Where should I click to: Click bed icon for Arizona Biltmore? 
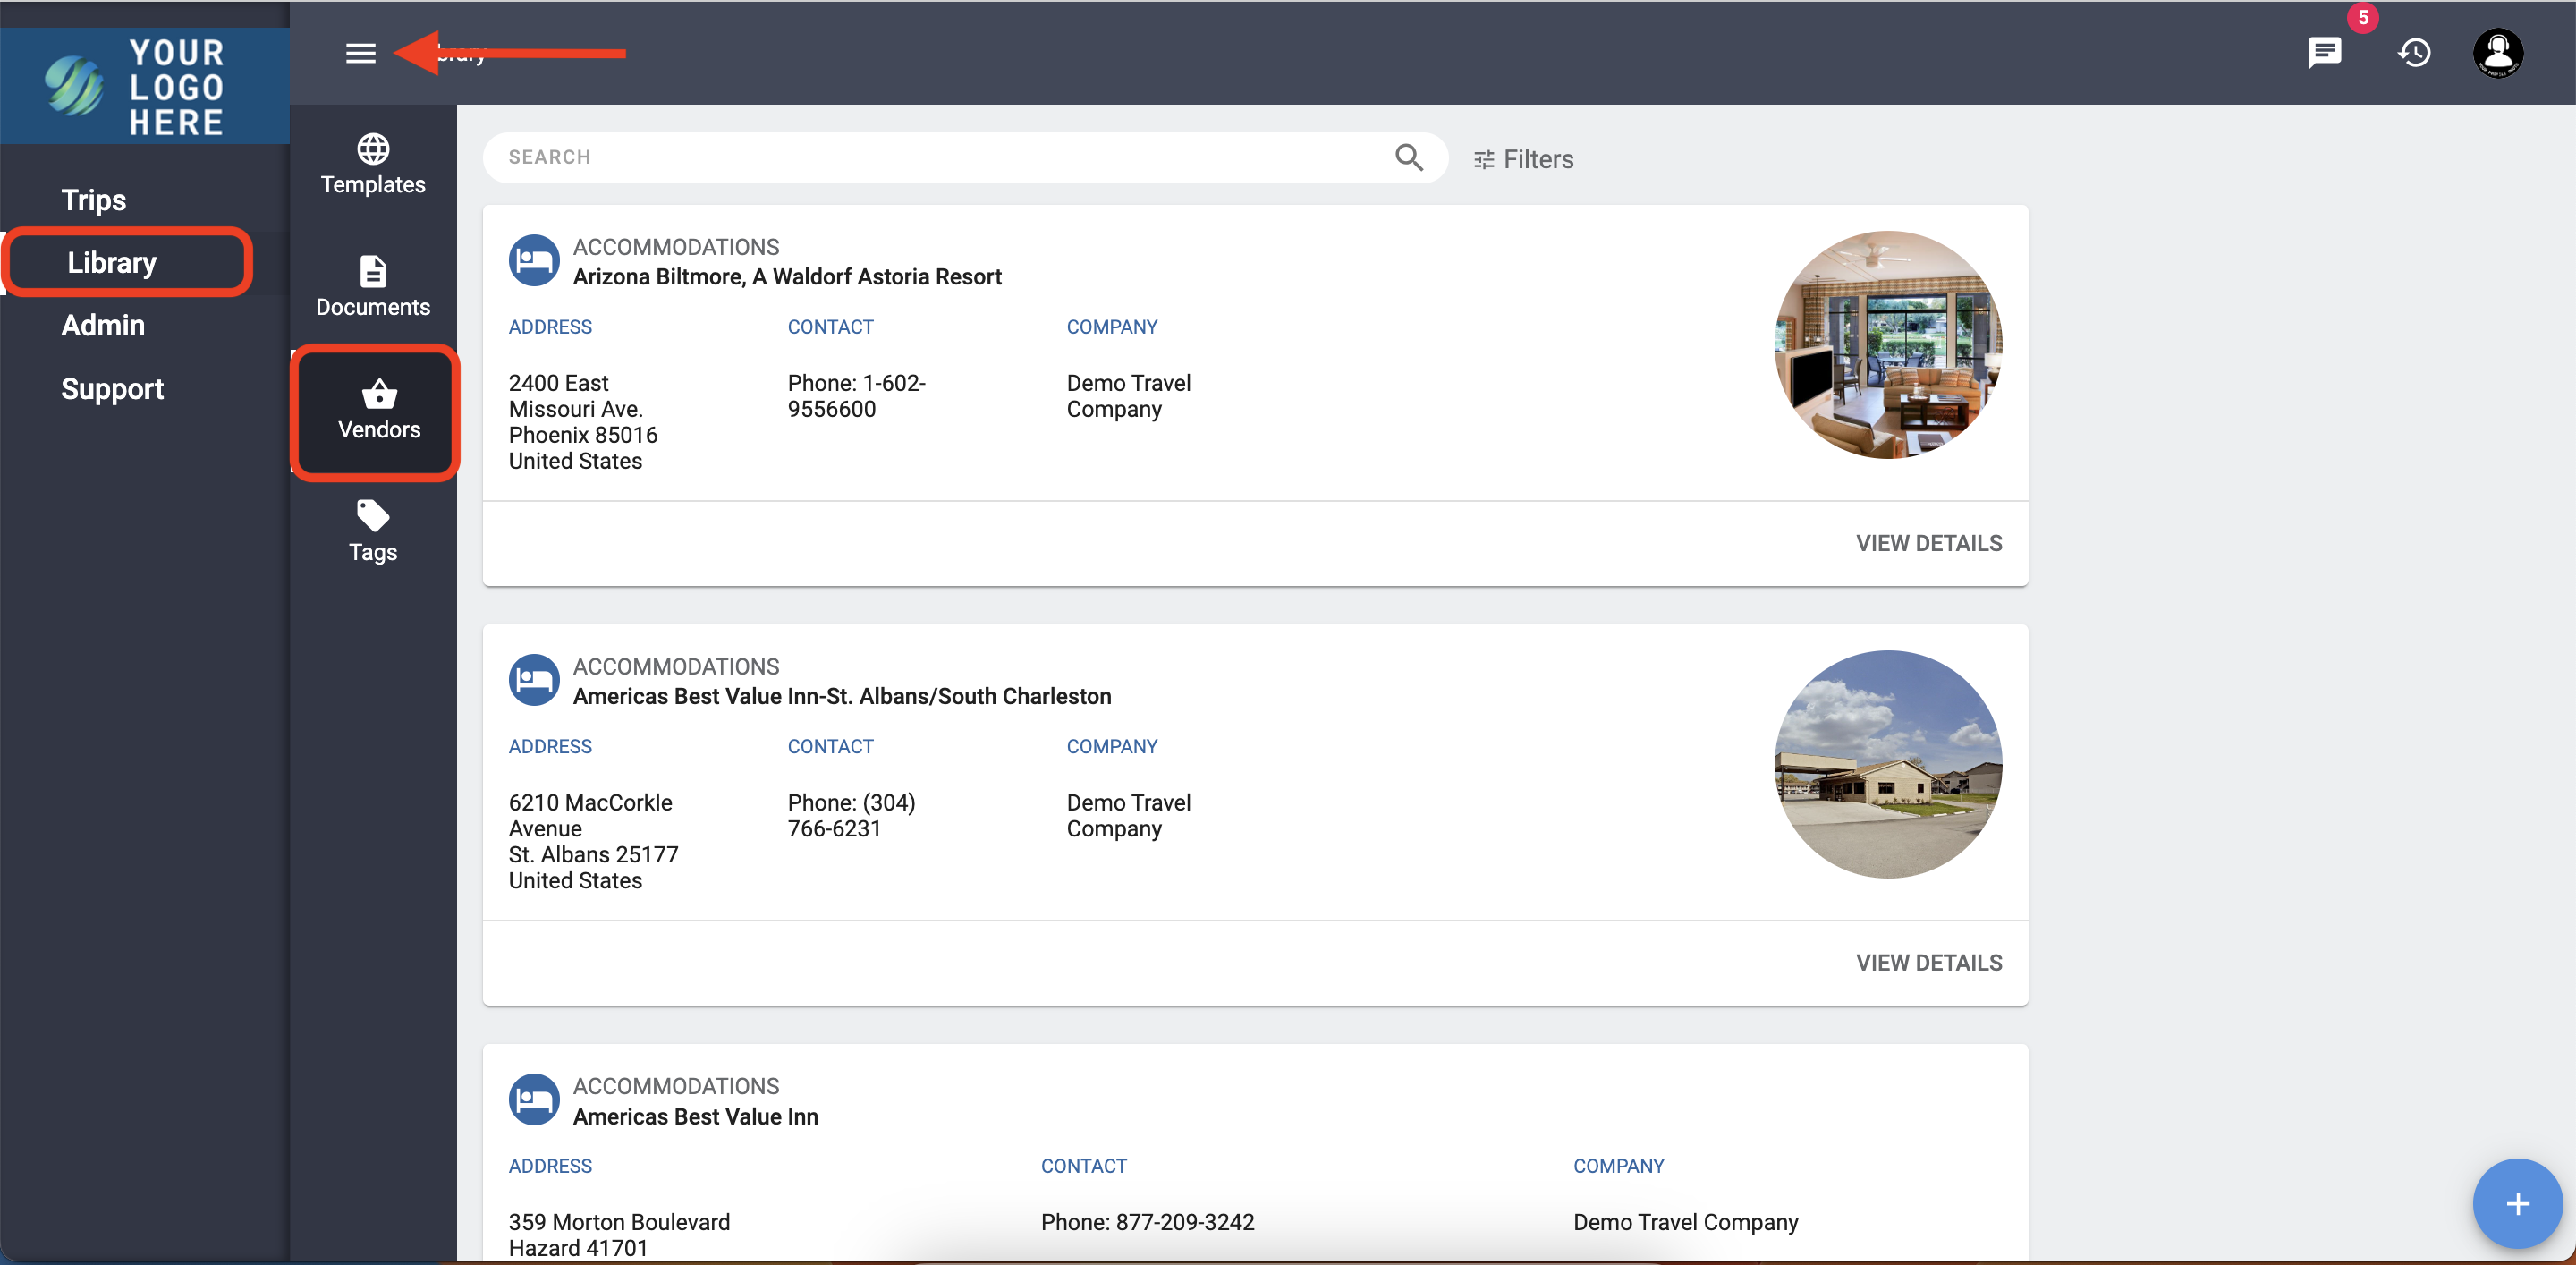[x=534, y=260]
